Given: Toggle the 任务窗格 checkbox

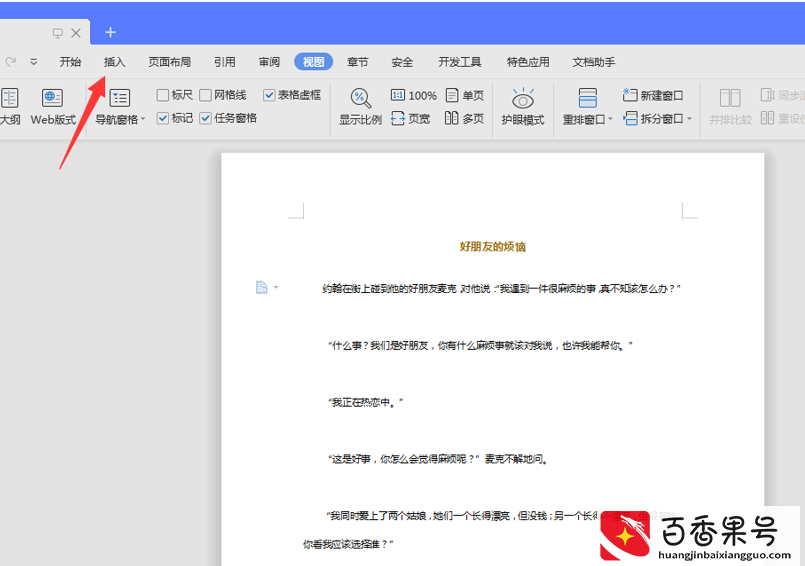Looking at the screenshot, I should (205, 118).
